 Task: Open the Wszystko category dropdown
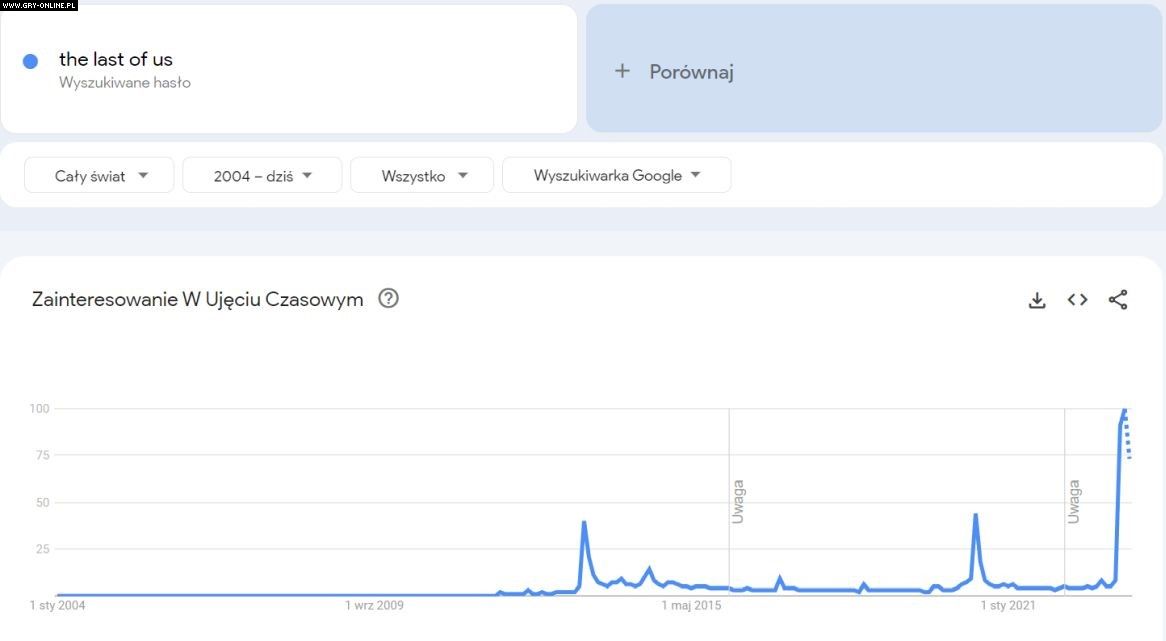[422, 175]
